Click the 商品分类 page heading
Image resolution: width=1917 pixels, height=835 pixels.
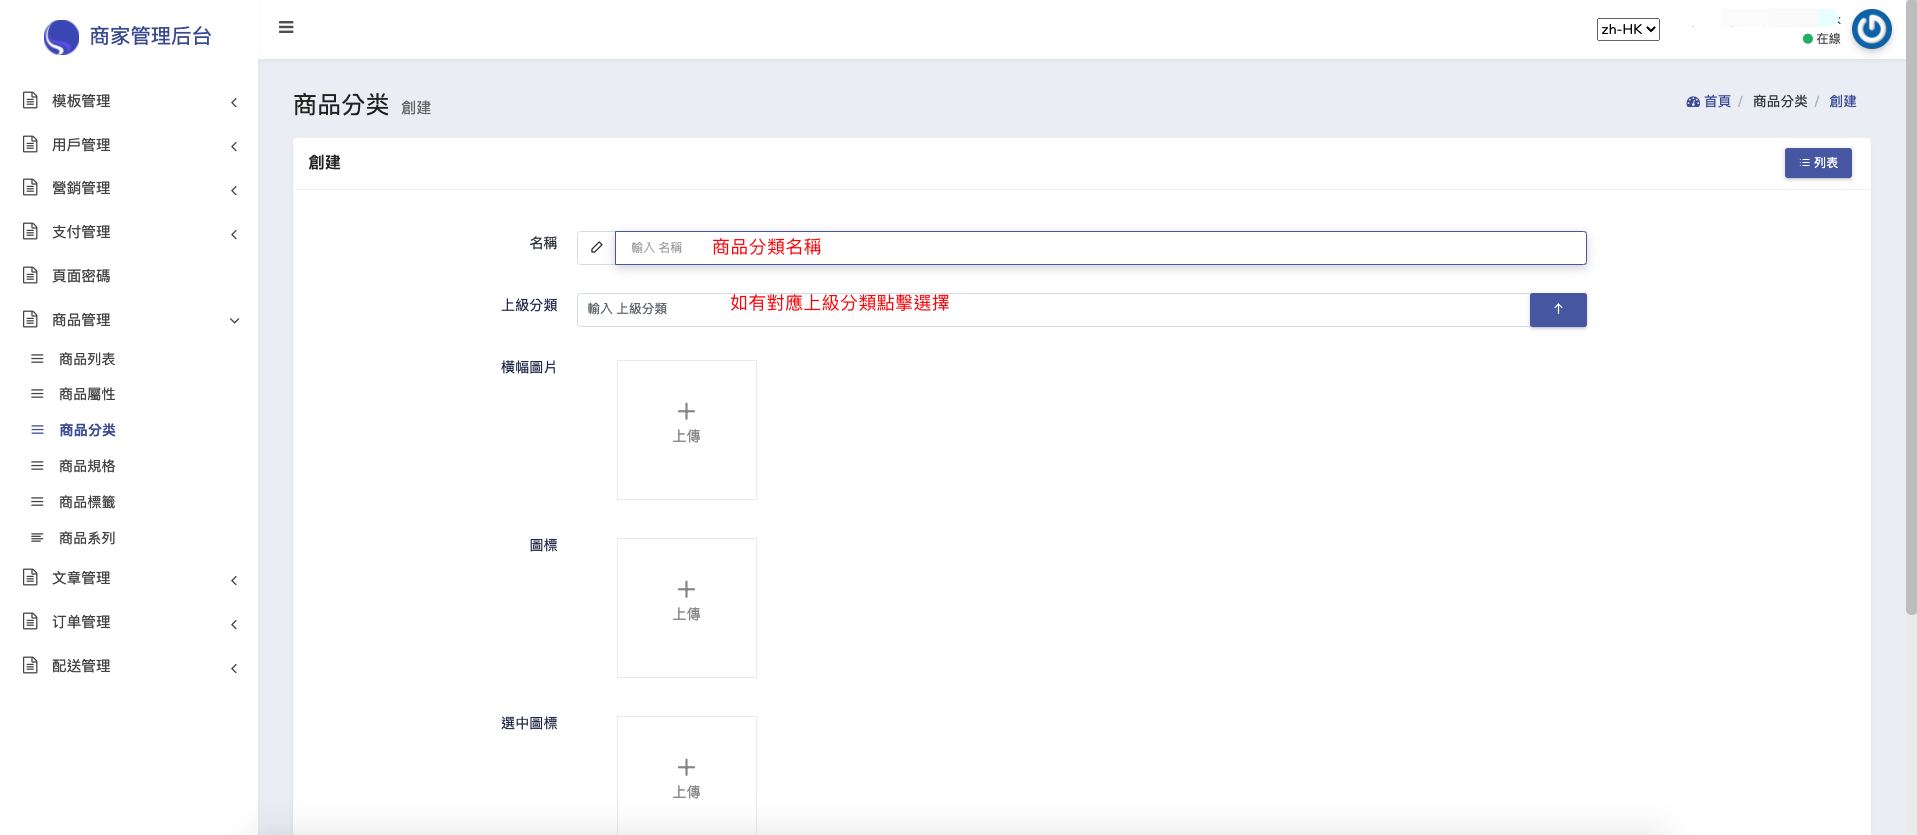pyautogui.click(x=341, y=105)
